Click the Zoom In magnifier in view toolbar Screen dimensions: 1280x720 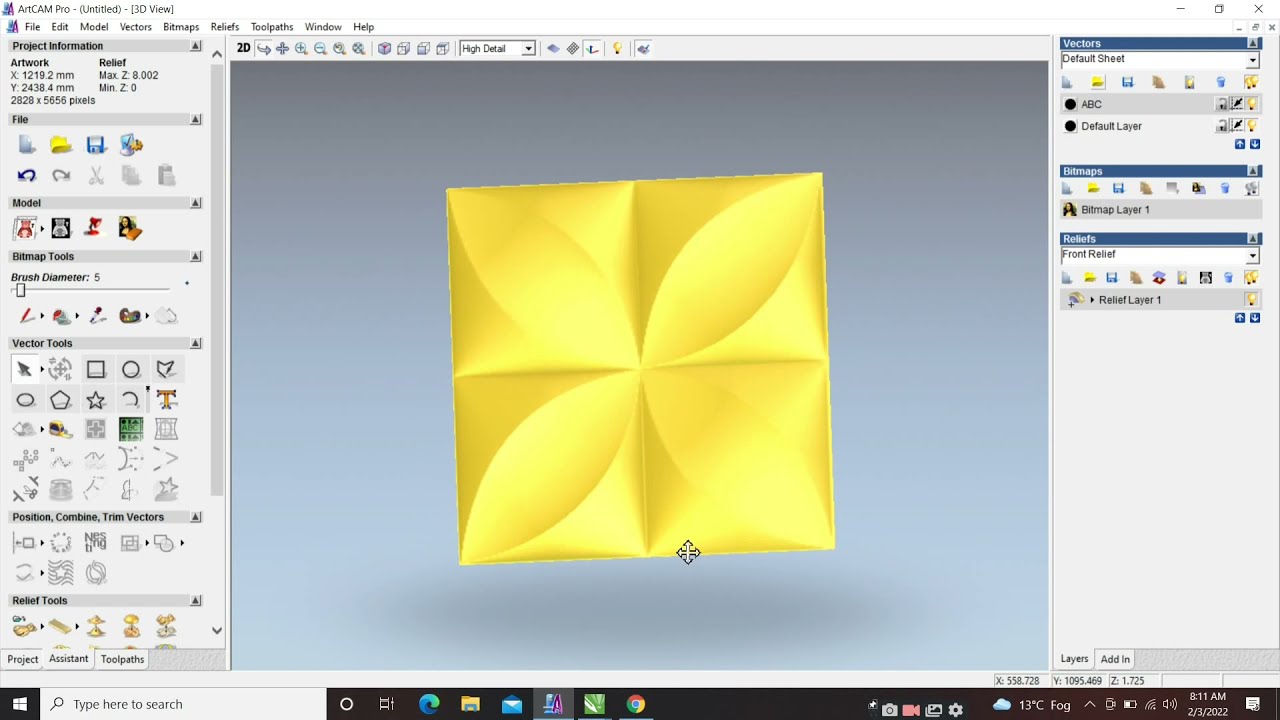(x=302, y=48)
